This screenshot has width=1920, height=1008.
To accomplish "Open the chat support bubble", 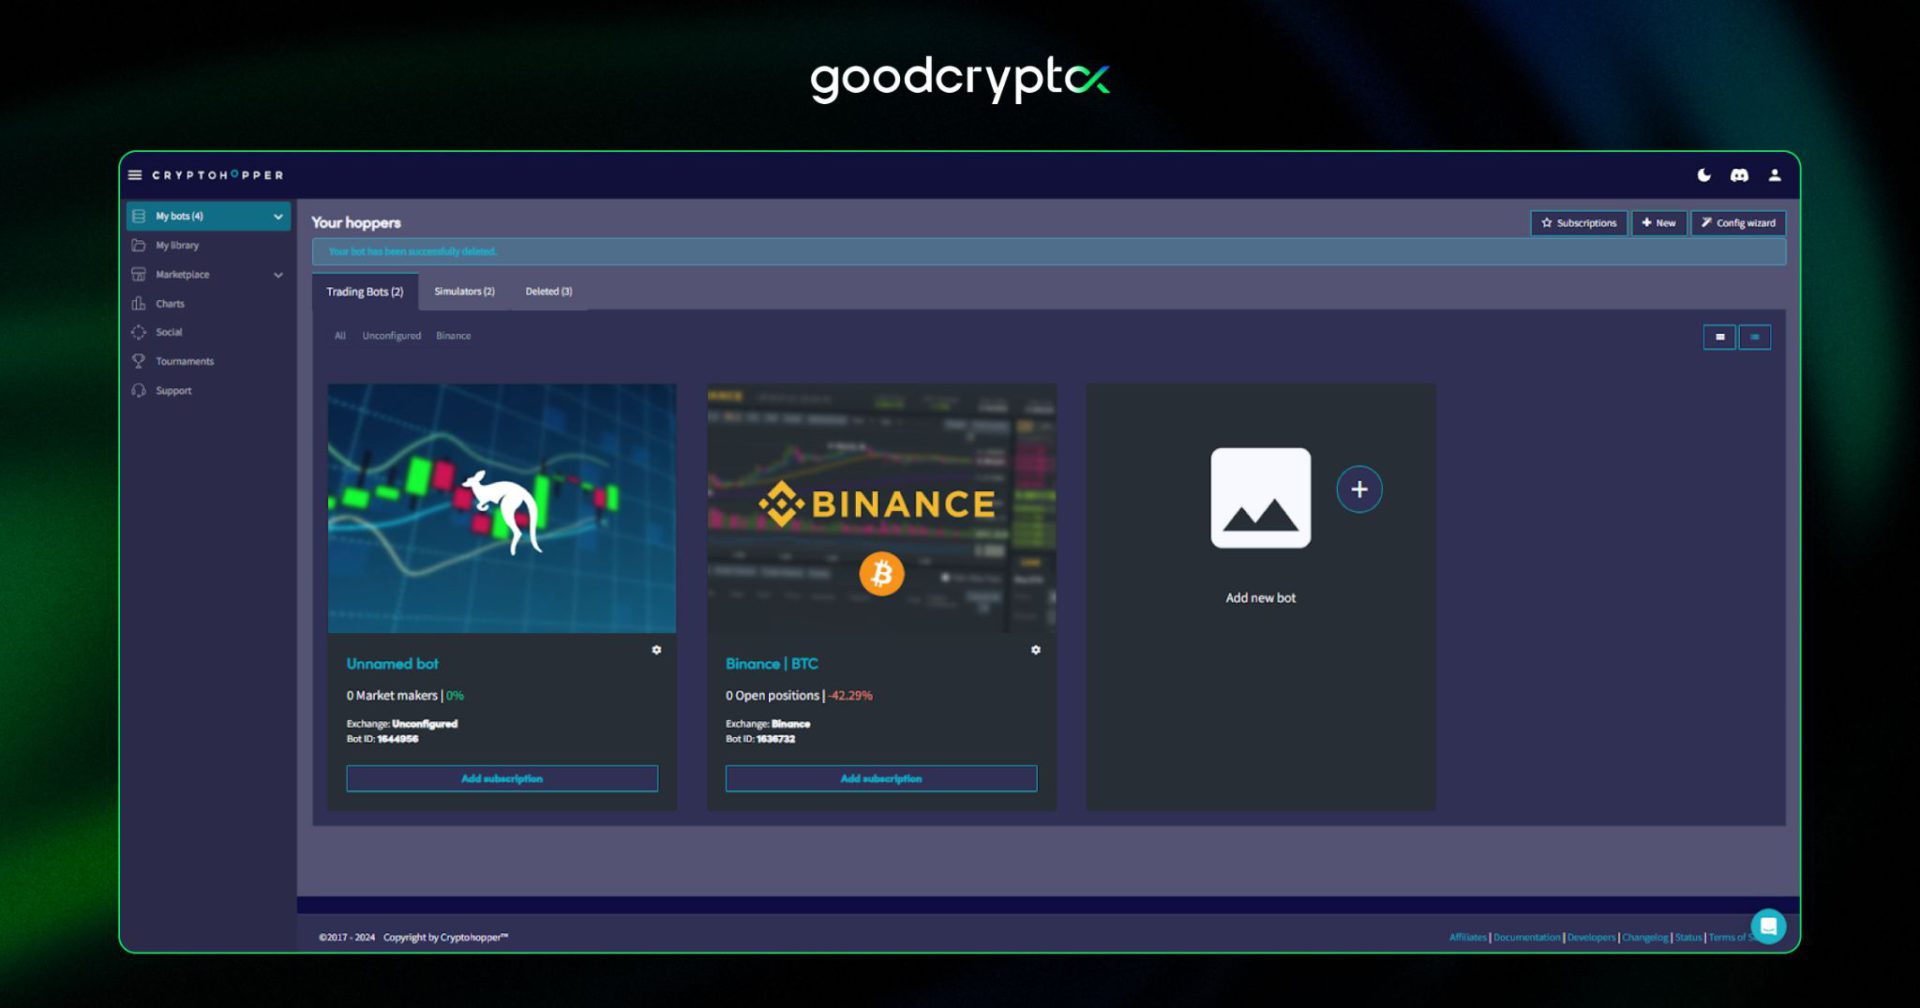I will (x=1768, y=926).
